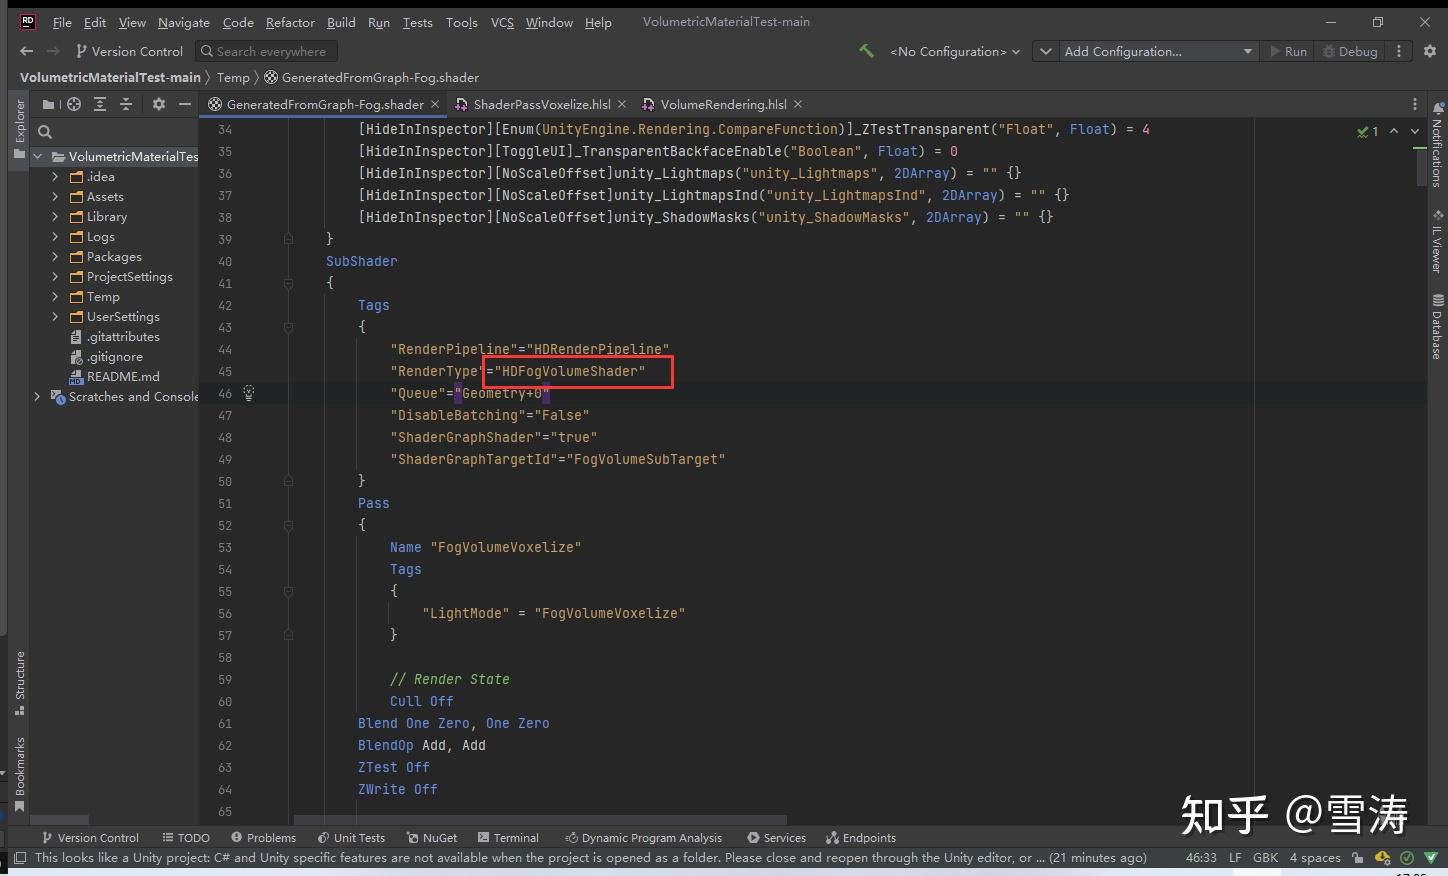Open the Navigate menu
This screenshot has height=876, width=1448.
(184, 22)
